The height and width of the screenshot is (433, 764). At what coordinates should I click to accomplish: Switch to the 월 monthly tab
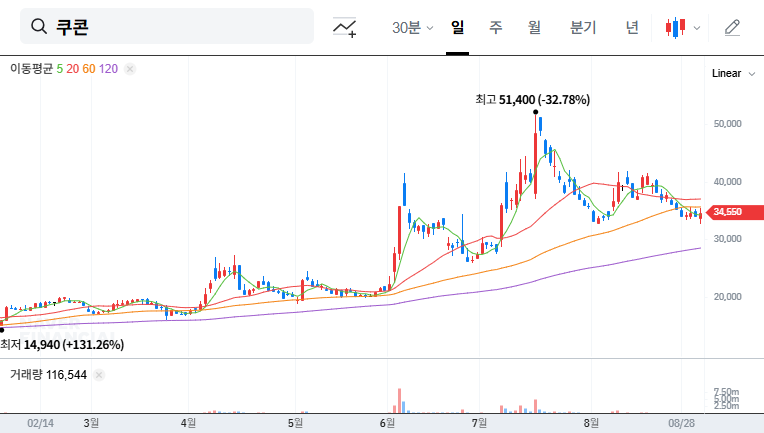[535, 27]
